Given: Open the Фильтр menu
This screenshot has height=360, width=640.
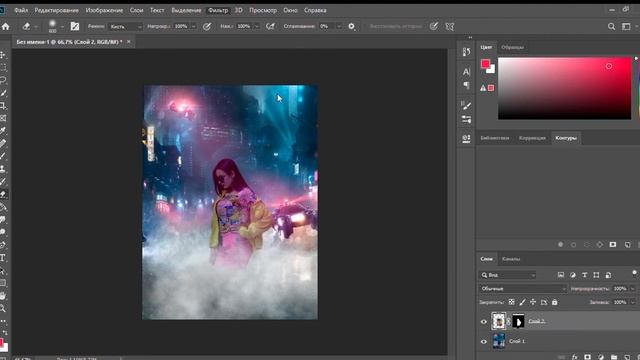Looking at the screenshot, I should pos(218,10).
